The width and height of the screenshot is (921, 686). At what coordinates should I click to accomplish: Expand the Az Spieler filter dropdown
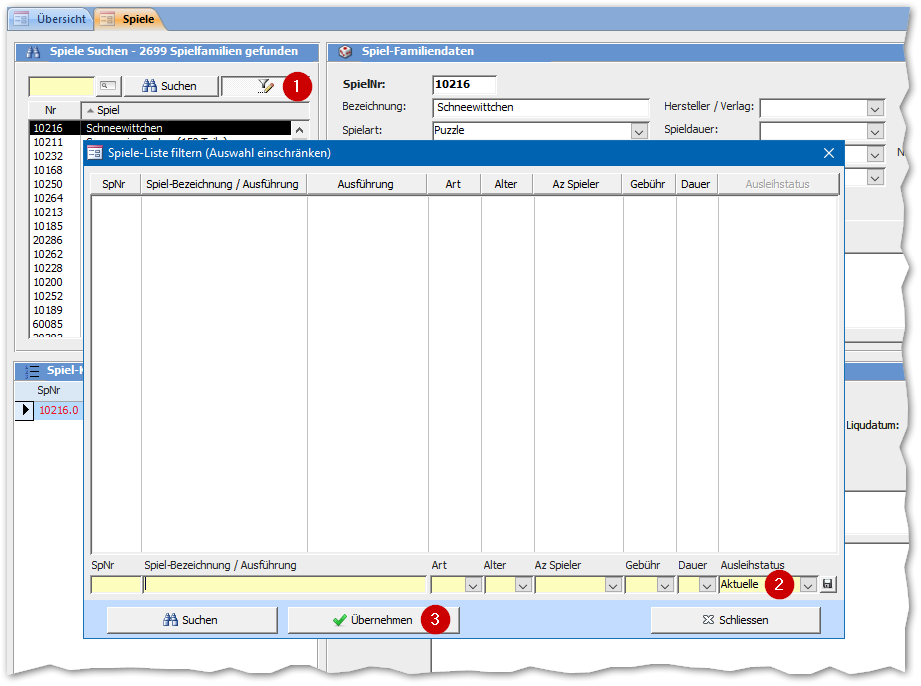tap(613, 586)
